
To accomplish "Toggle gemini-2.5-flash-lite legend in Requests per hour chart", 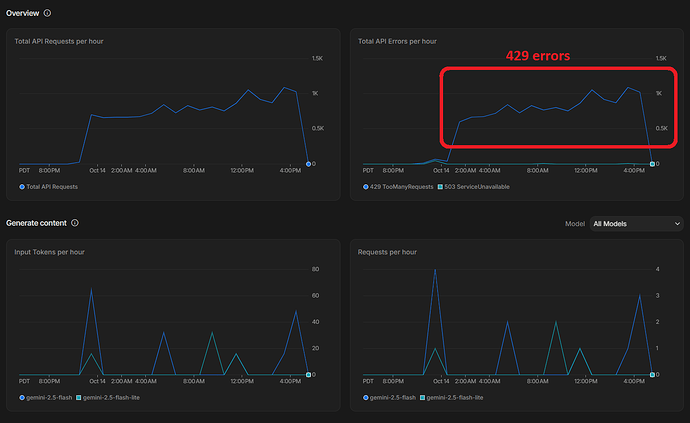I will pos(451,397).
